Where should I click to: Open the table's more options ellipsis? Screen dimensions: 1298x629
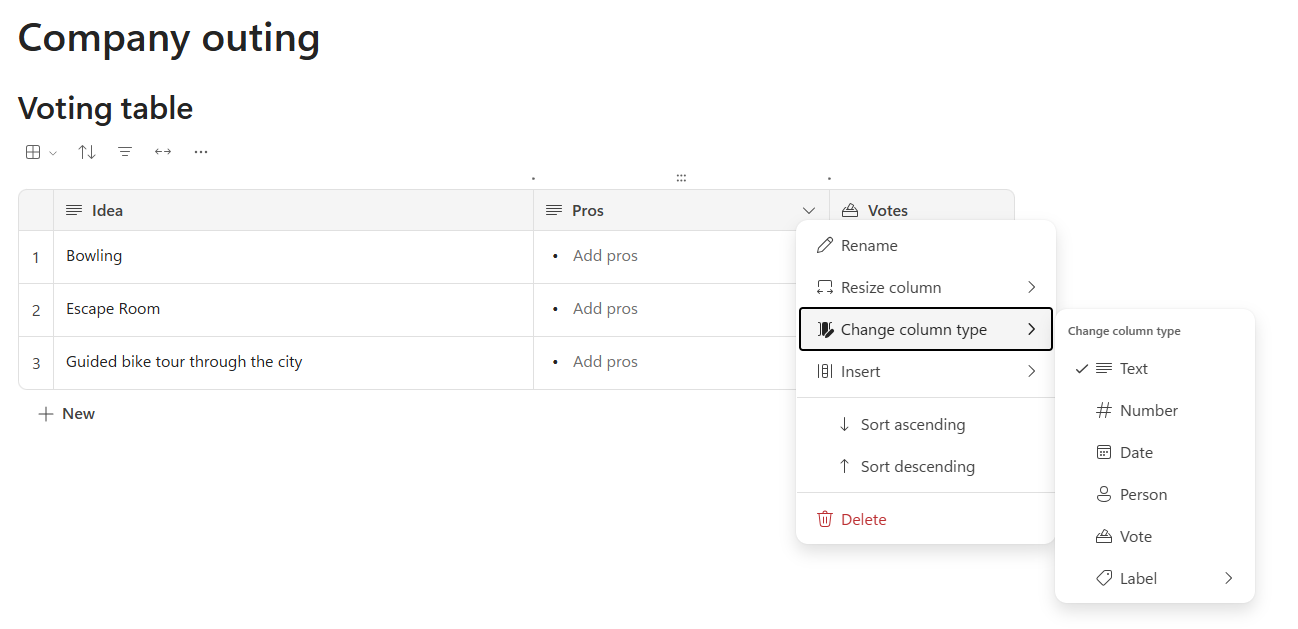[201, 152]
